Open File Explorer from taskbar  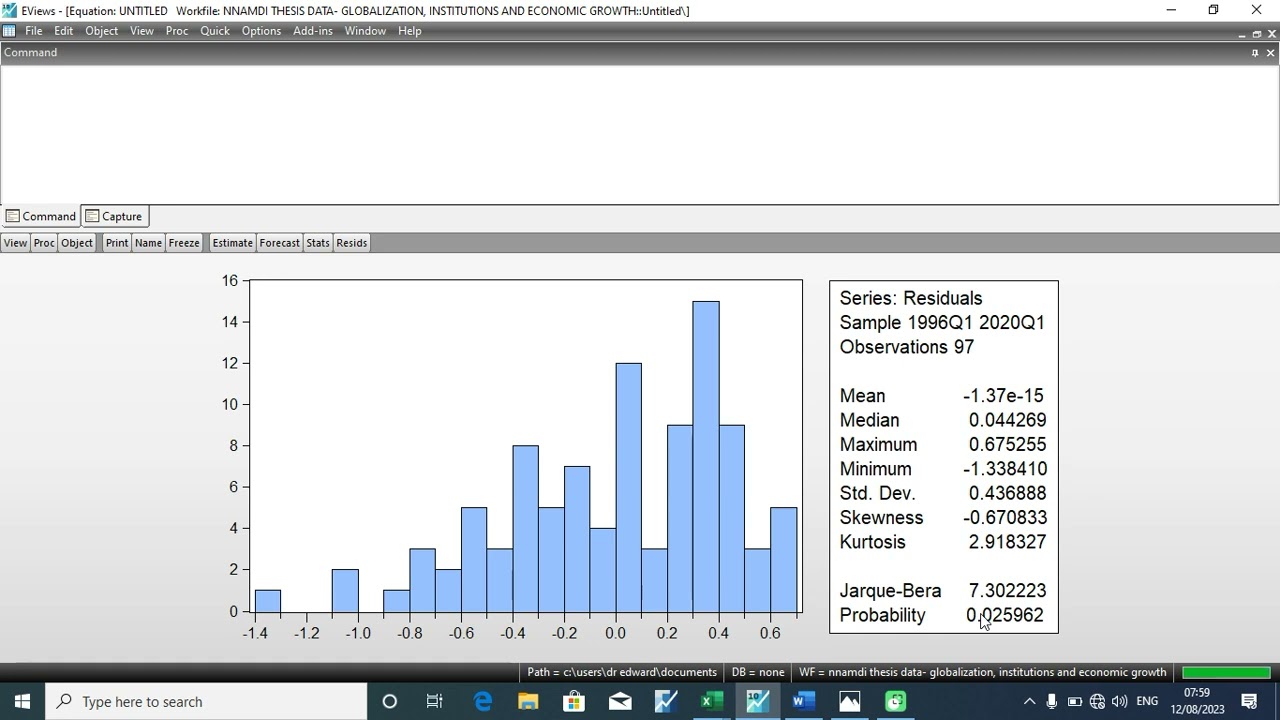(x=528, y=702)
